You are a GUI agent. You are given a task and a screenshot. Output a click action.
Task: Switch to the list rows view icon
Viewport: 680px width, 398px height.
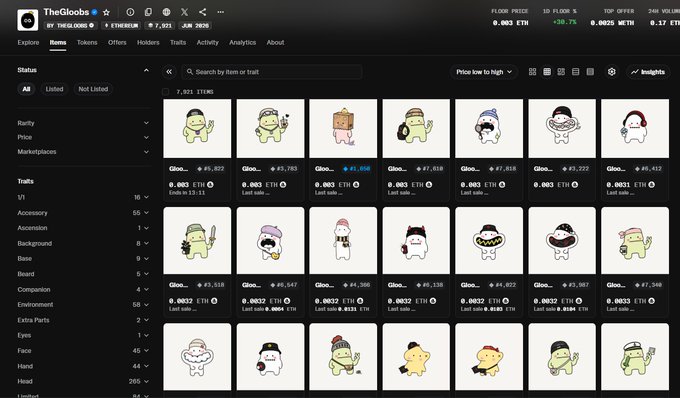coord(575,72)
